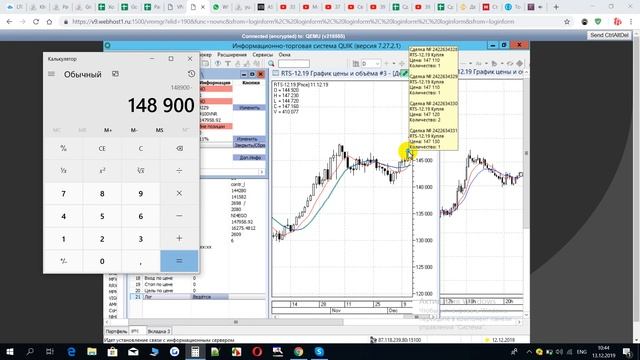Click digit 5 in Calculator
This screenshot has width=640, height=360.
(x=102, y=216)
